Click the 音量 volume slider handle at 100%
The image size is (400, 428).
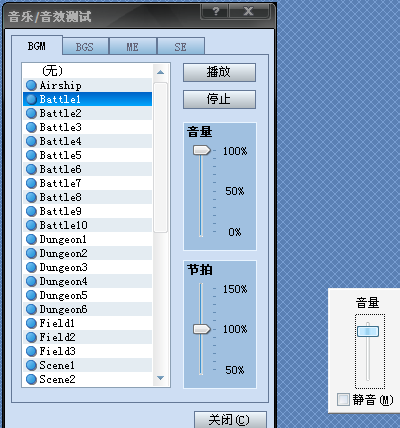(x=202, y=150)
